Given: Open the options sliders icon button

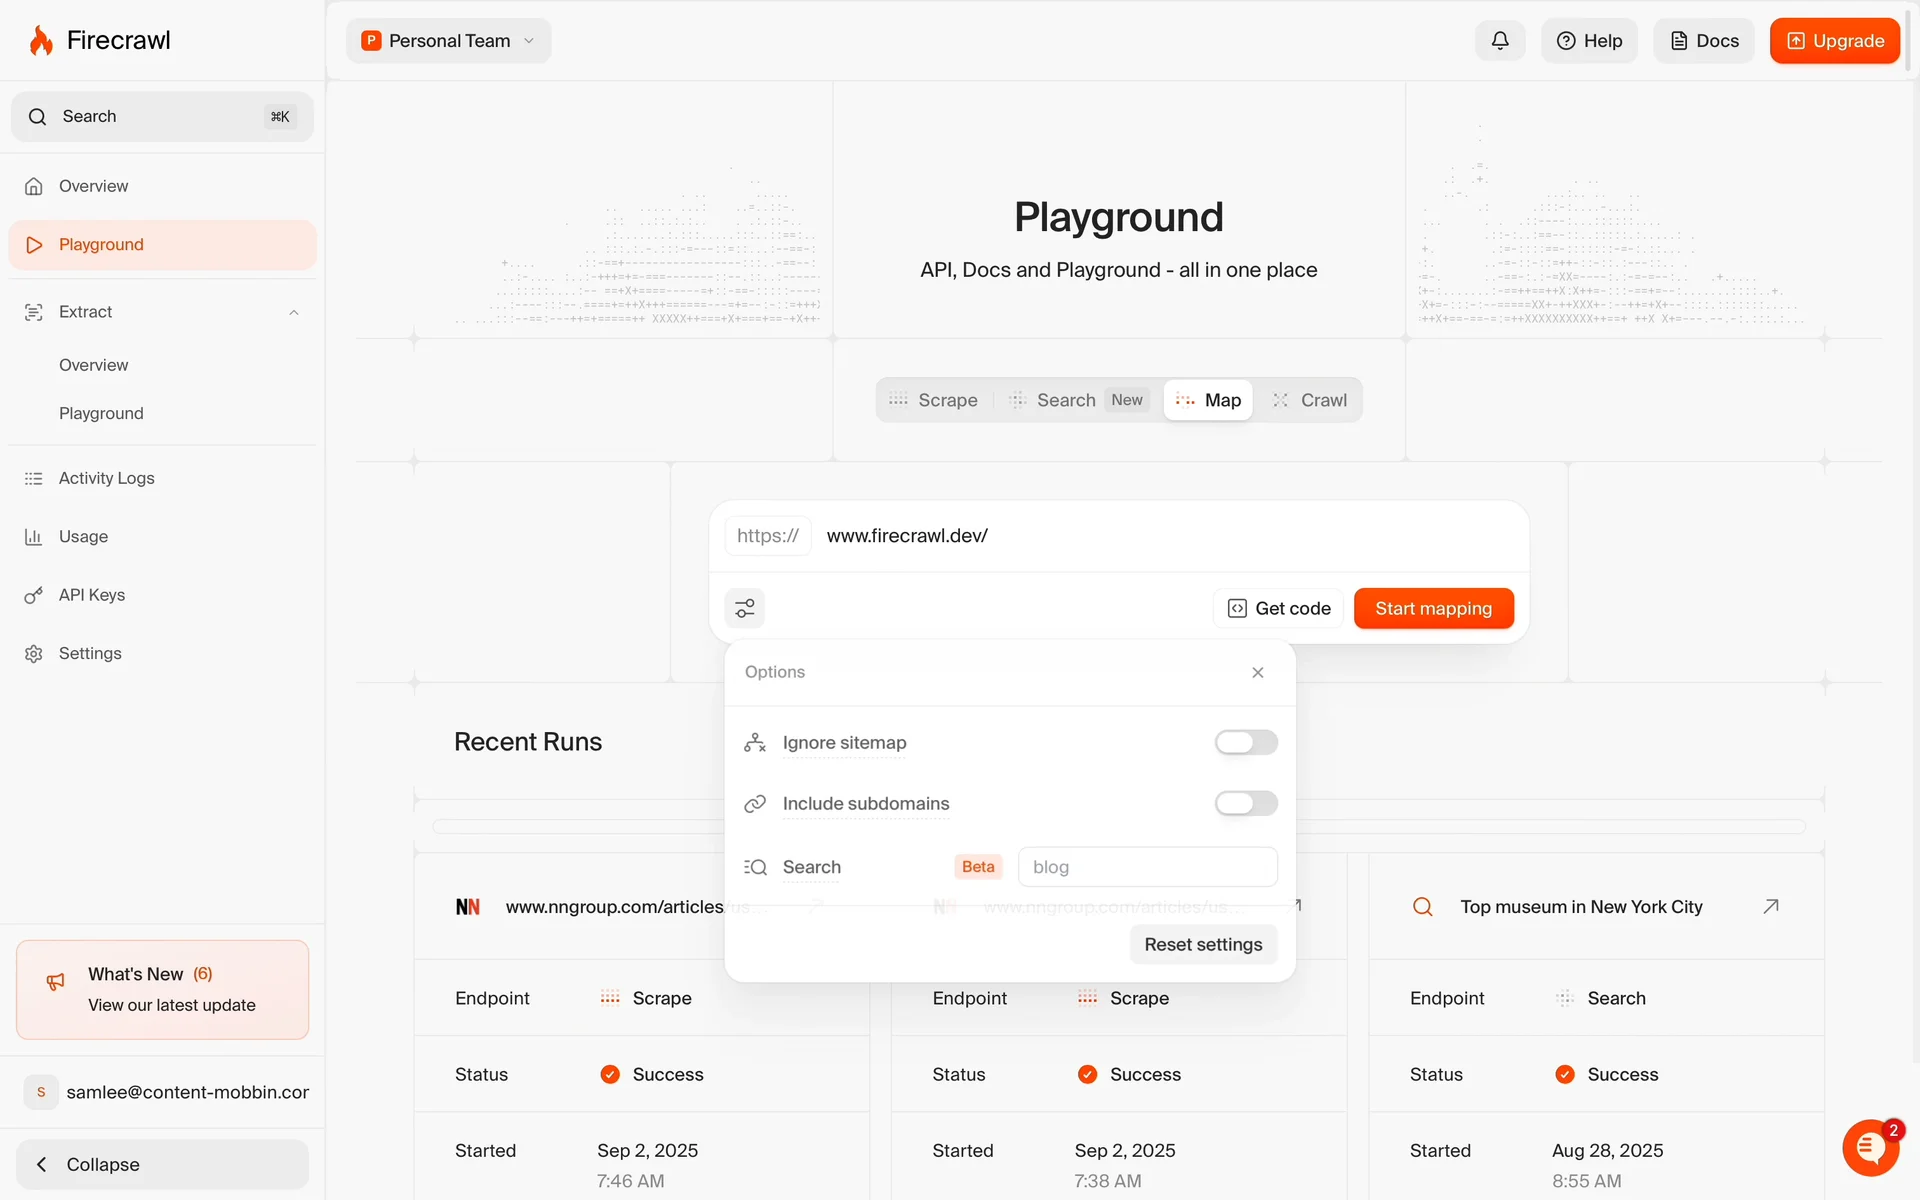Looking at the screenshot, I should click(745, 608).
